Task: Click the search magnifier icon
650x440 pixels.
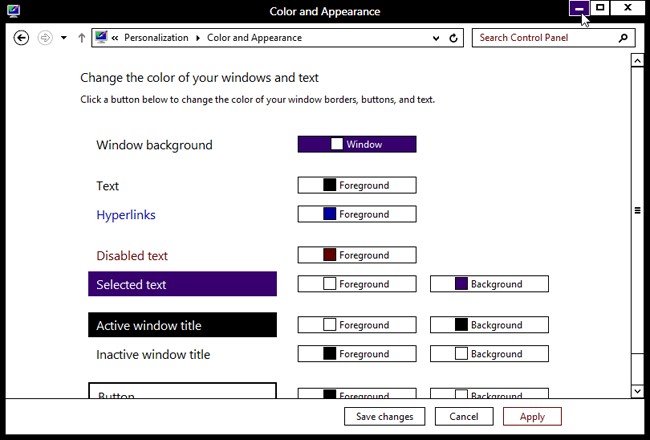Action: click(x=623, y=38)
